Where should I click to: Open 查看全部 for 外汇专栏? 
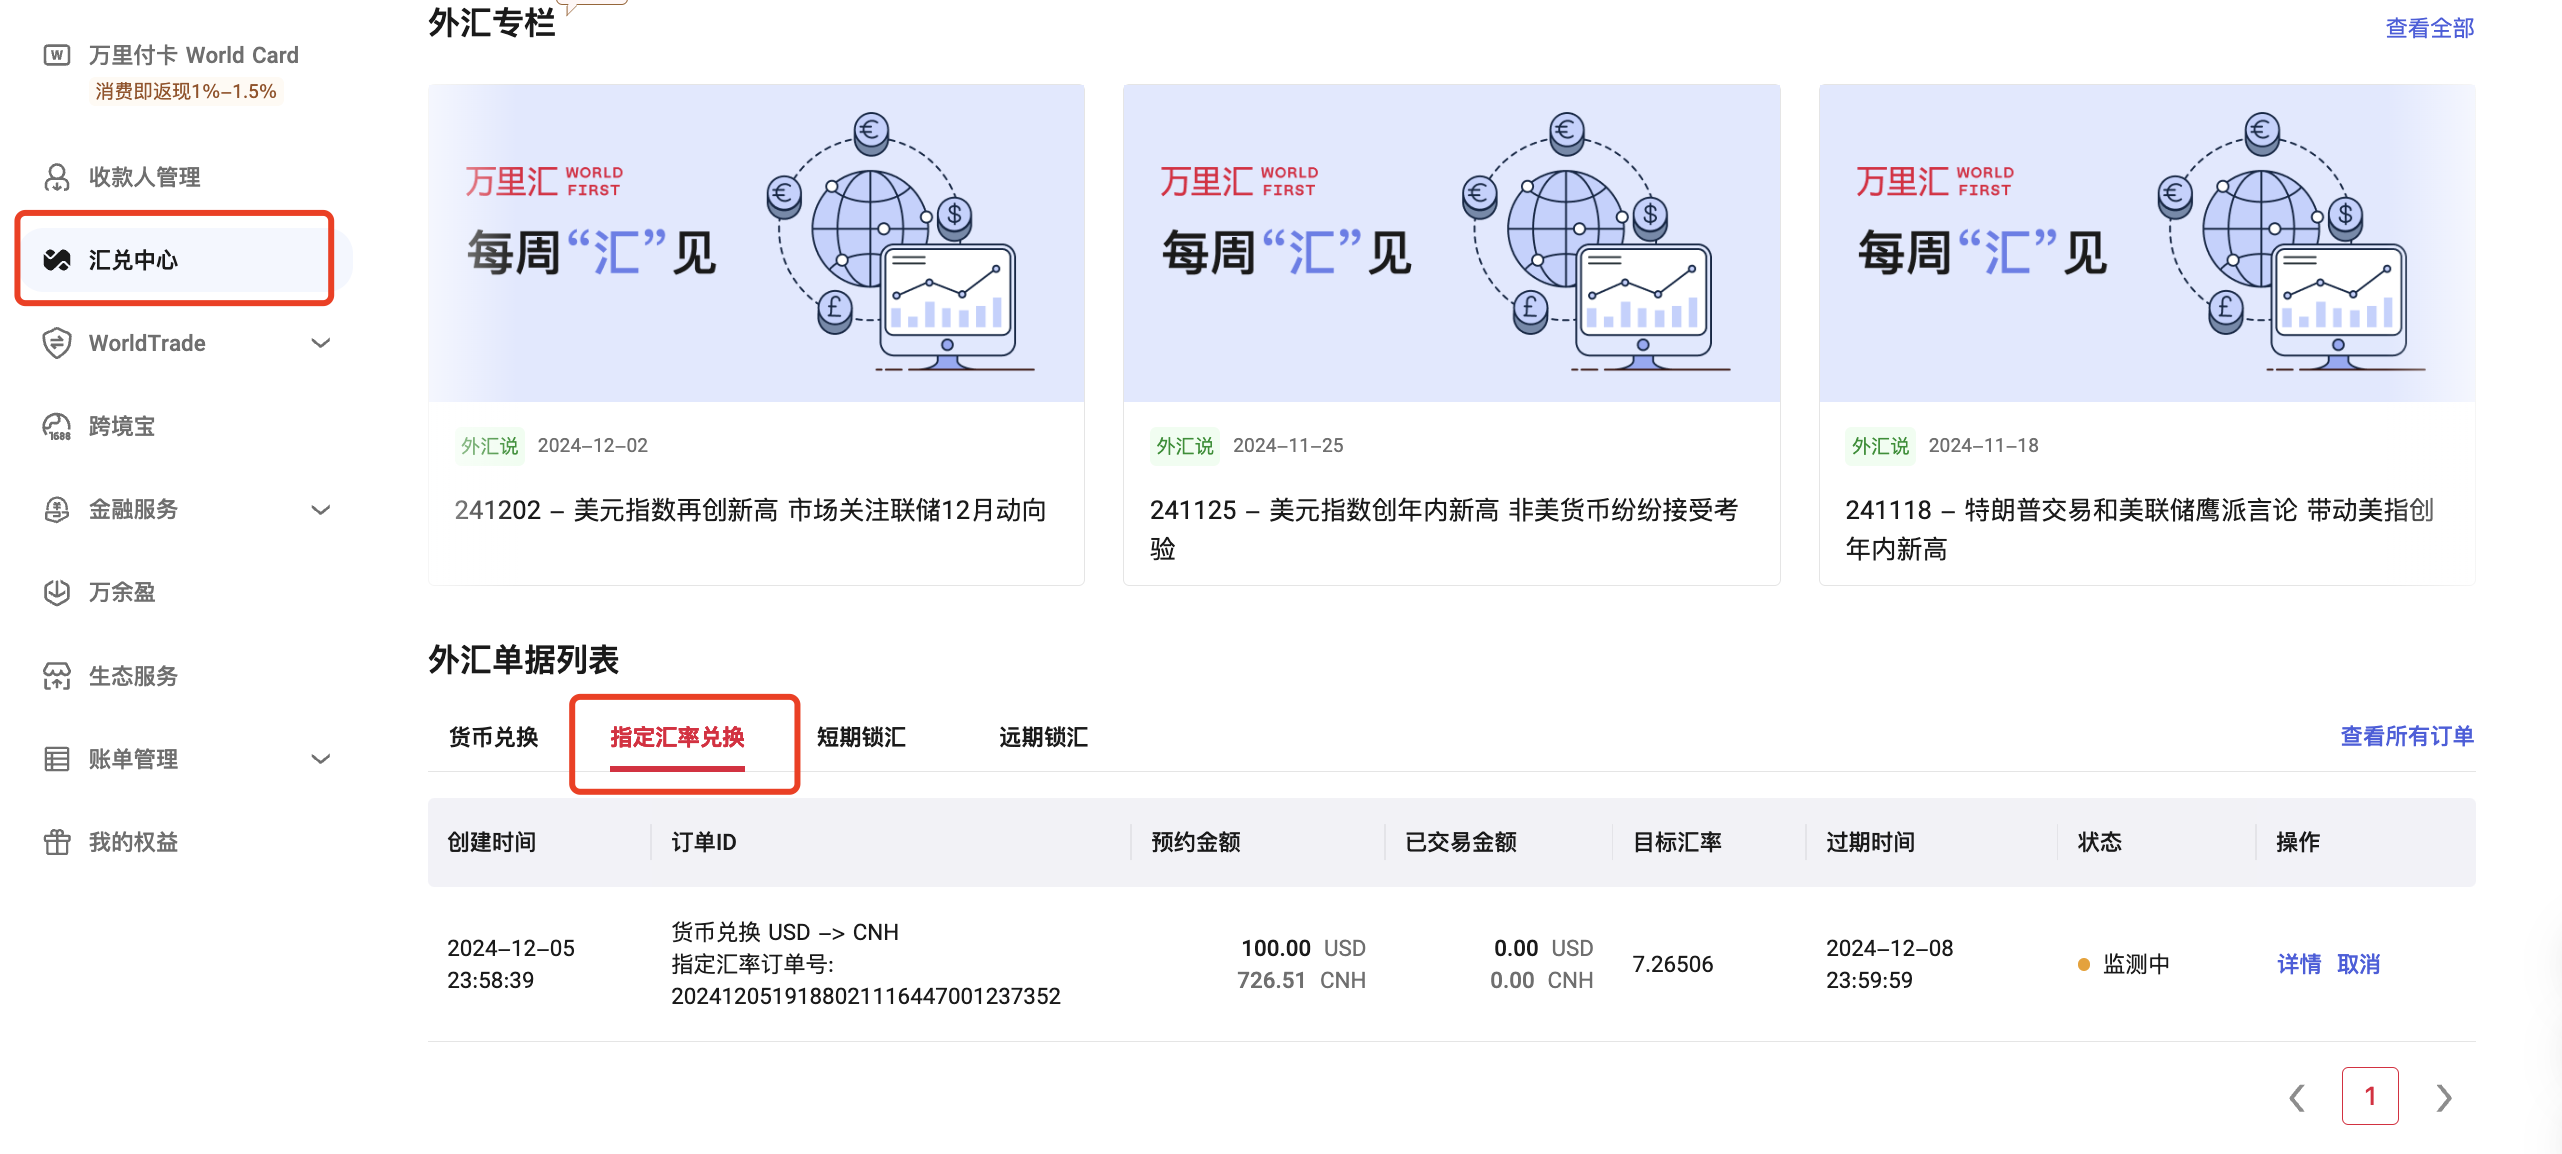tap(2430, 27)
